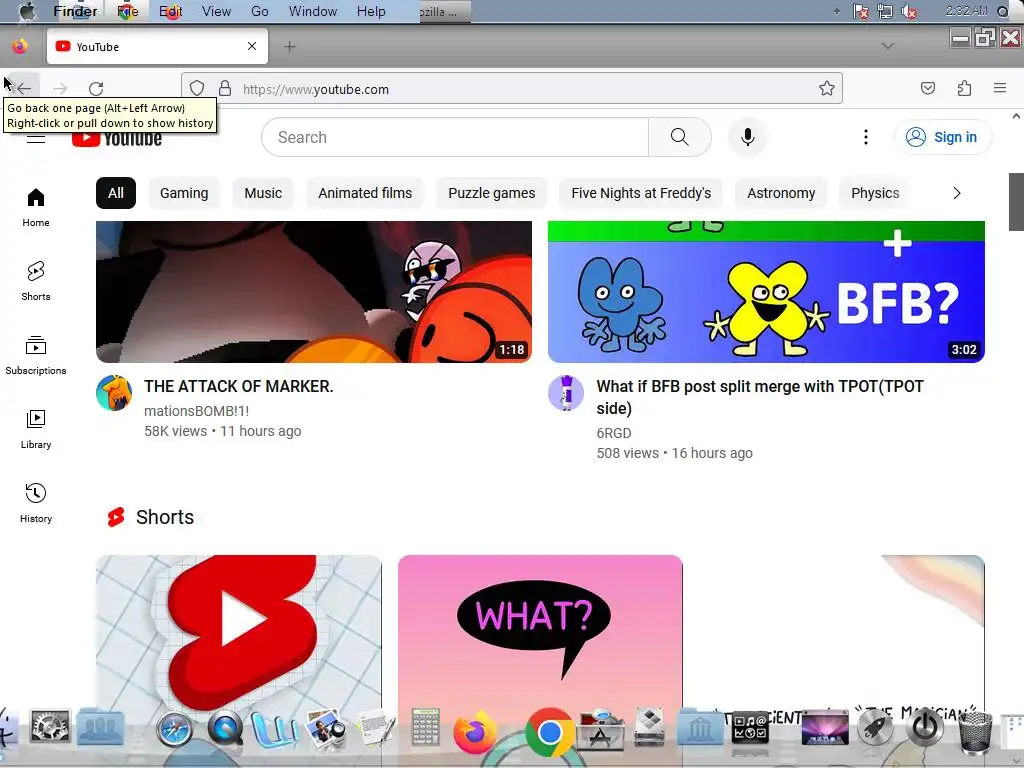Click the mationsBOMB channel avatar
This screenshot has width=1024, height=768.
(x=114, y=393)
